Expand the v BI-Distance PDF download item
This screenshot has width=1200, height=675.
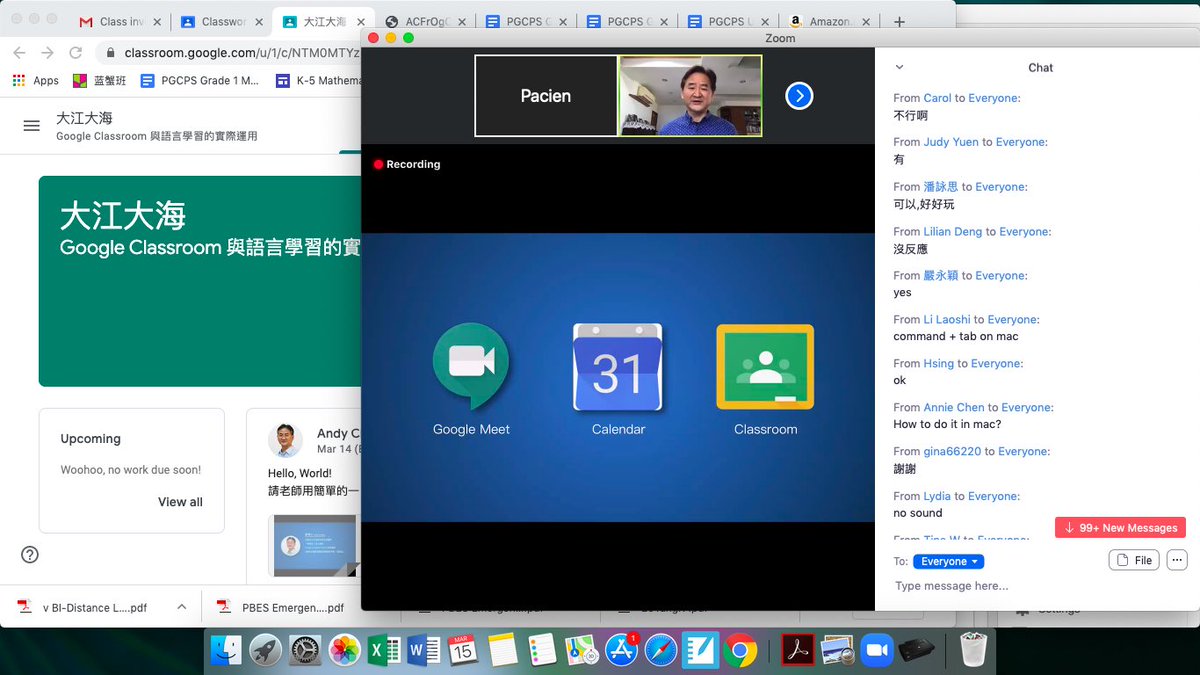[x=181, y=606]
